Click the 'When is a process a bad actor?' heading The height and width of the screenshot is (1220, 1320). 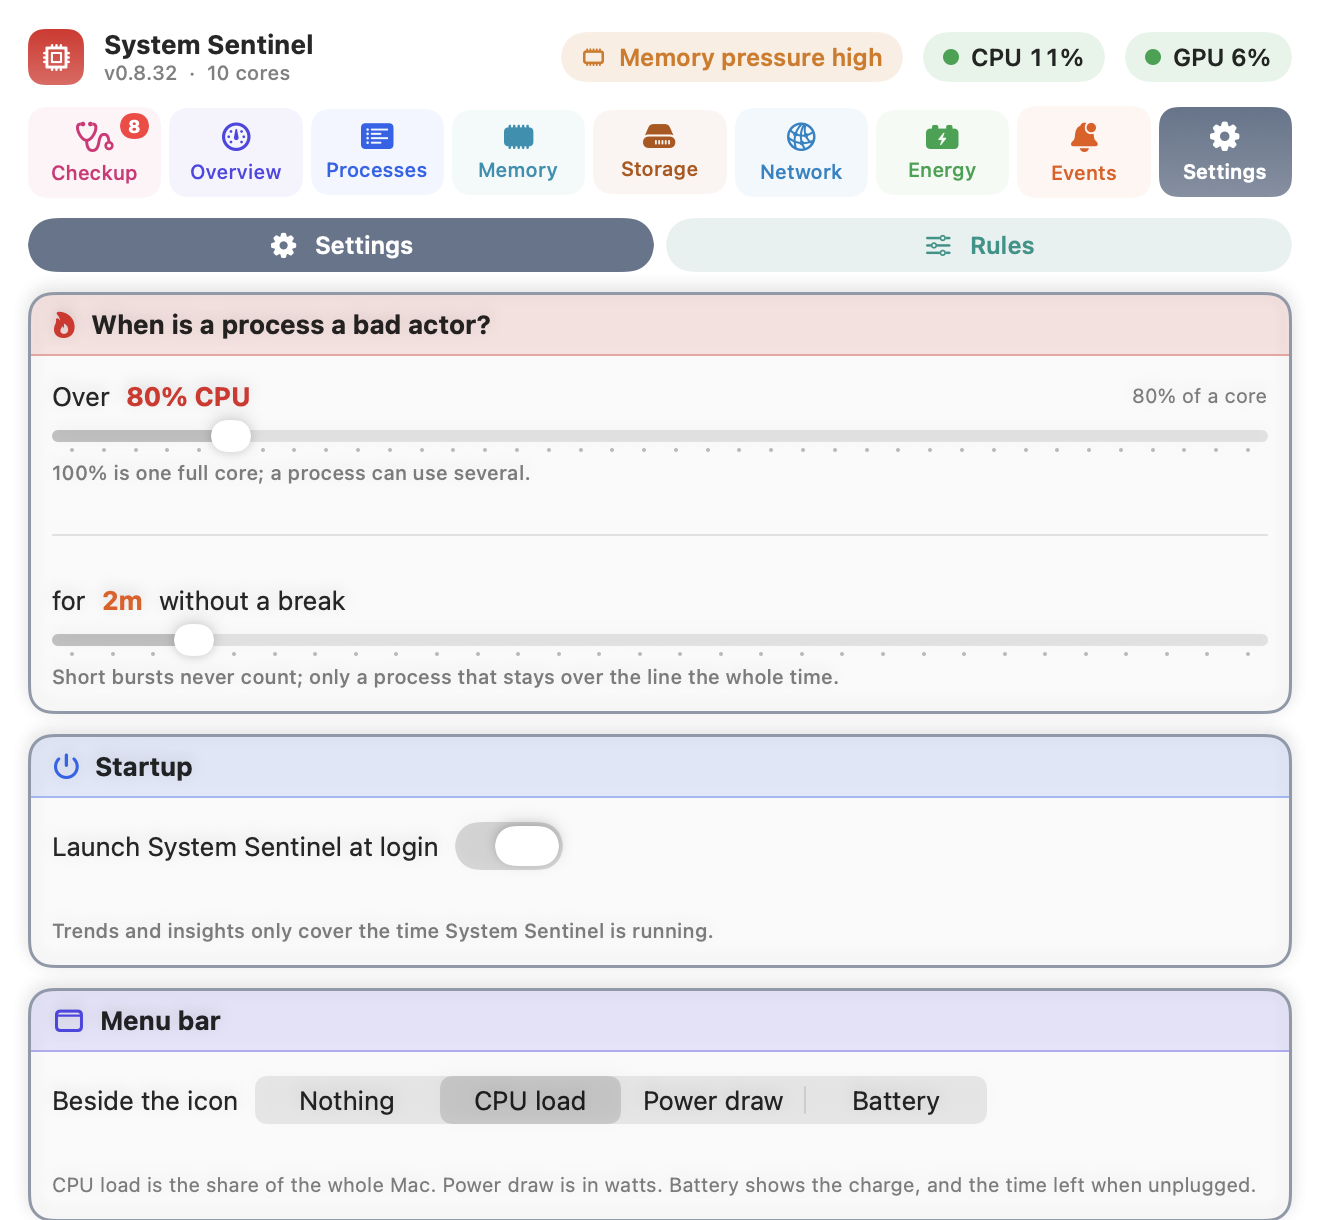pyautogui.click(x=291, y=325)
